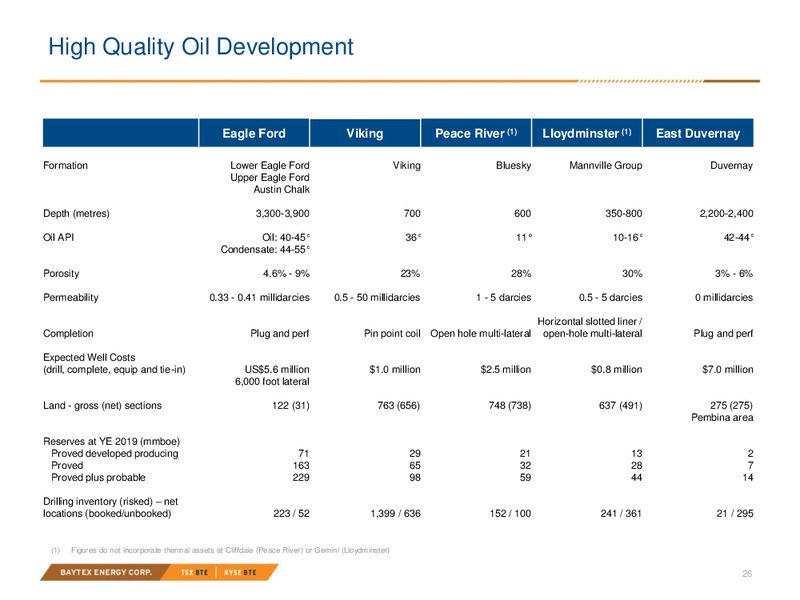This screenshot has width=800, height=600.
Task: Click Viking well cost '$1.0 million'
Action: 395,369
